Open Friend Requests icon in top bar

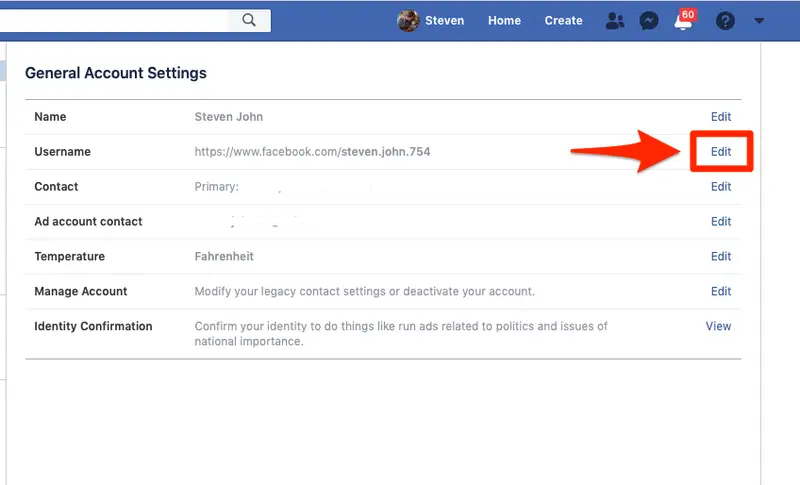[x=616, y=21]
